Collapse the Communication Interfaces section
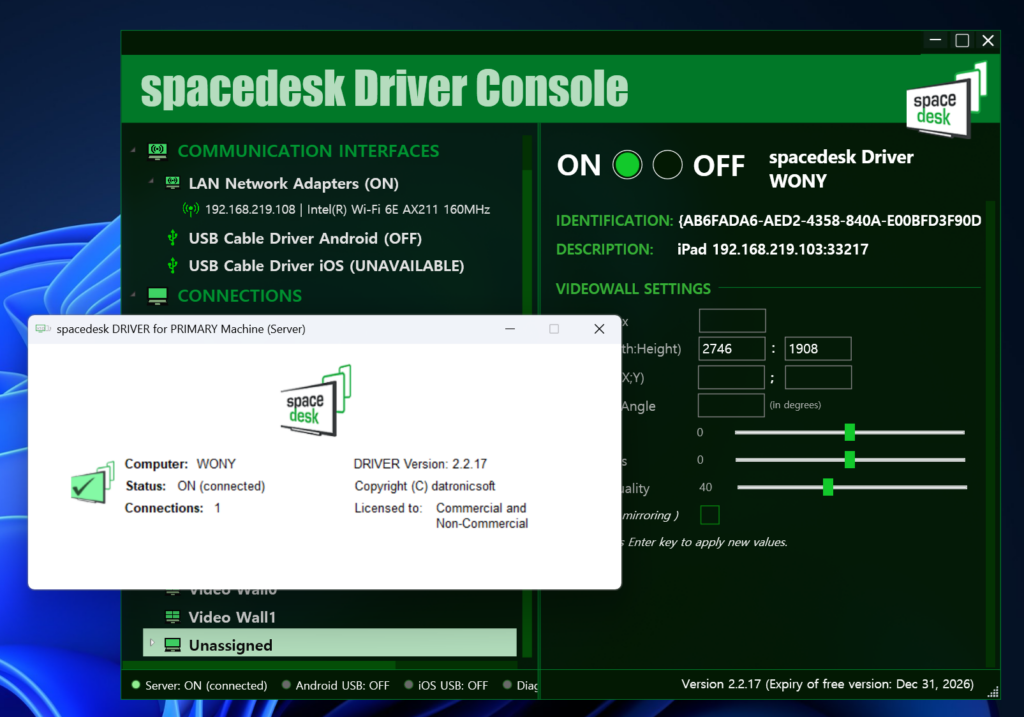This screenshot has width=1024, height=717. point(133,152)
